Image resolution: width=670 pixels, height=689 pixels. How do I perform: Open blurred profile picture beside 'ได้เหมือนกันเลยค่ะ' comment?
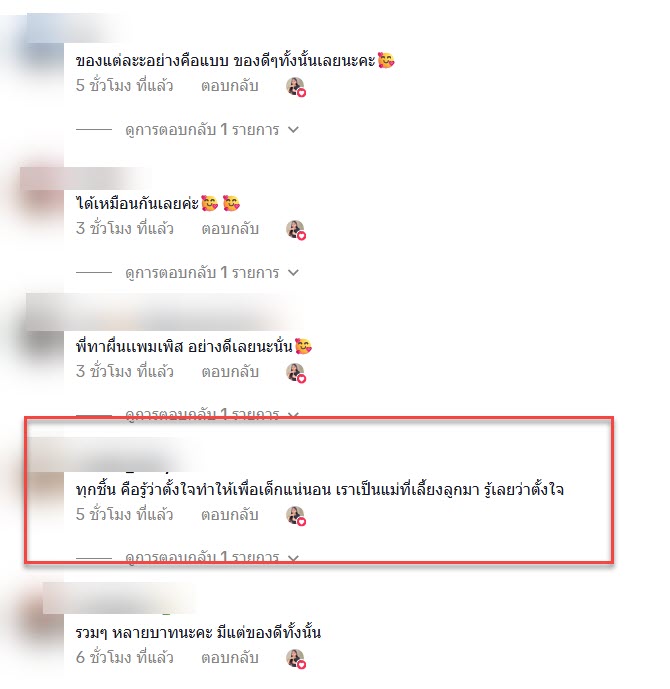tap(42, 198)
